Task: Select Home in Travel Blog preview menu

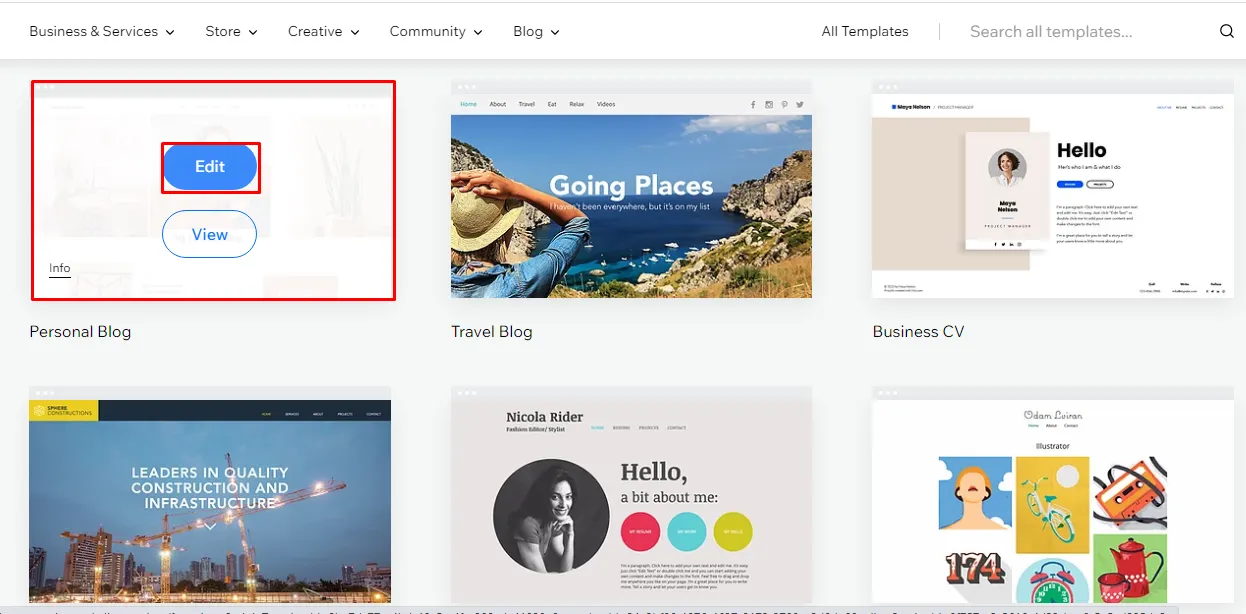Action: pos(468,104)
